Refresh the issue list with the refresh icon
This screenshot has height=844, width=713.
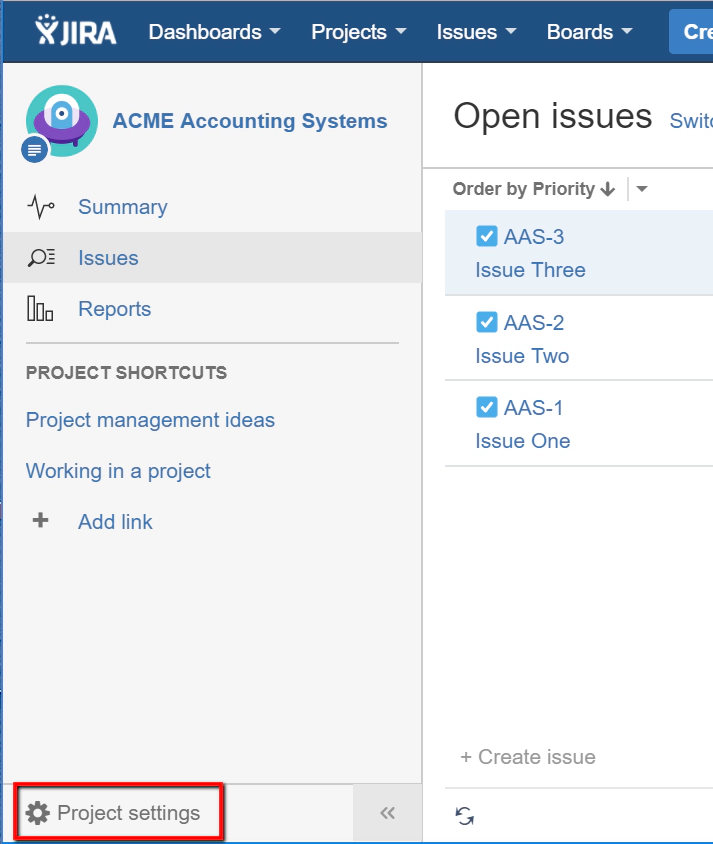[464, 816]
